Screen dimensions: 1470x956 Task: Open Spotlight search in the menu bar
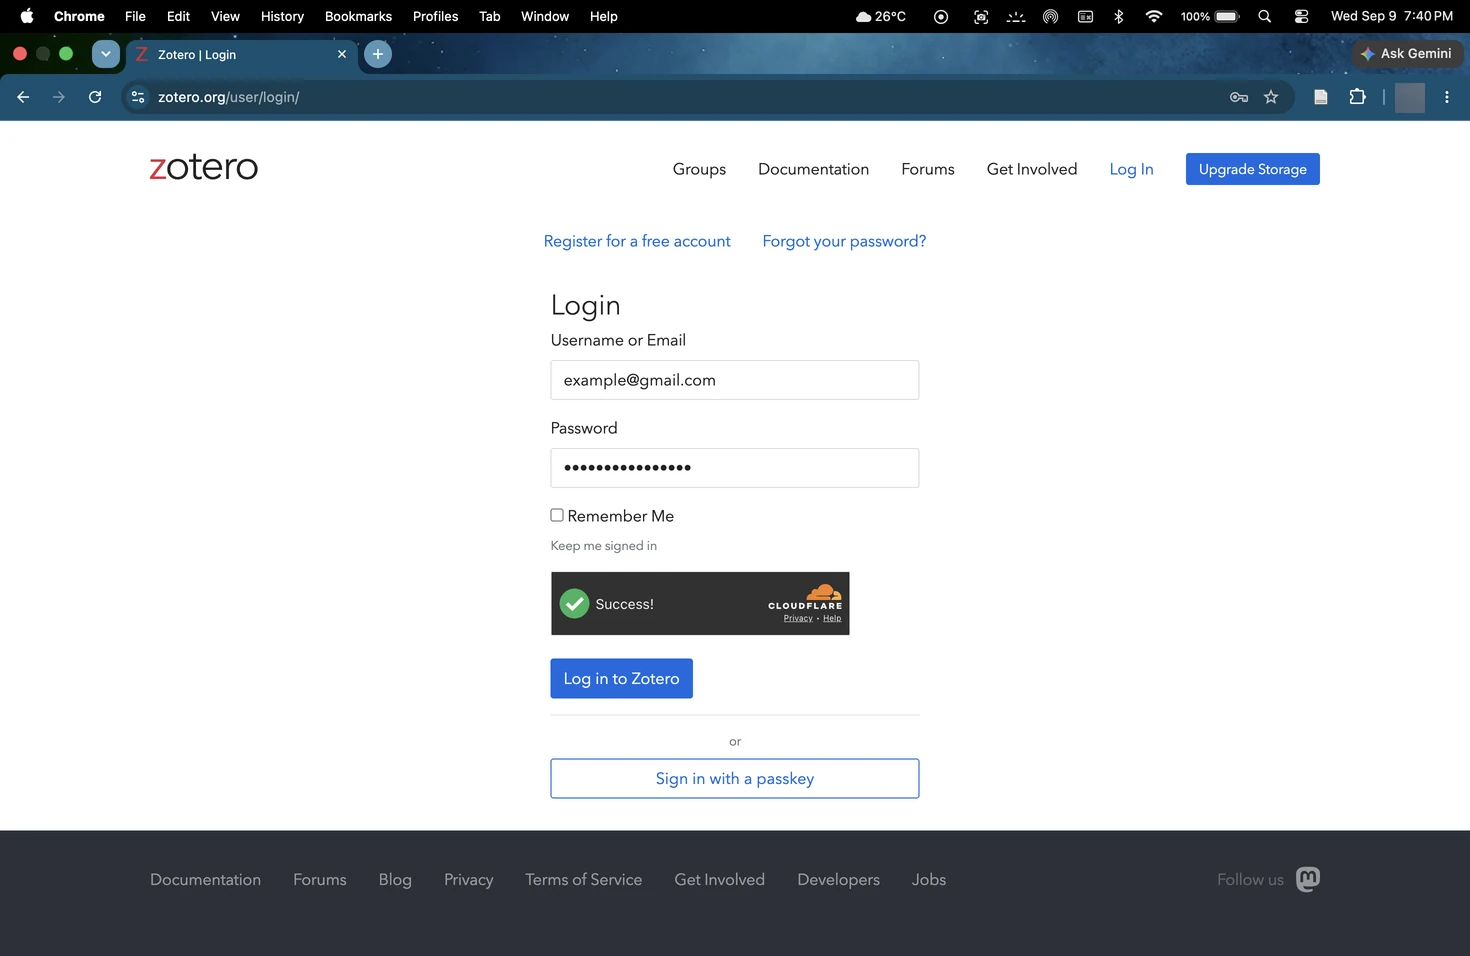click(x=1265, y=16)
